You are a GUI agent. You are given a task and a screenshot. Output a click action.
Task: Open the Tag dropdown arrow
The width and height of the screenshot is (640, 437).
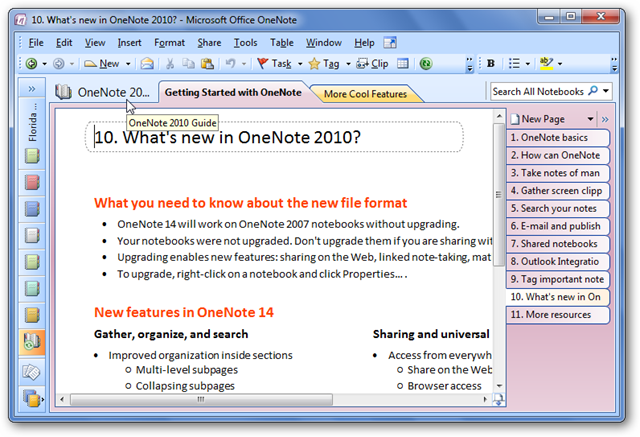pos(348,64)
